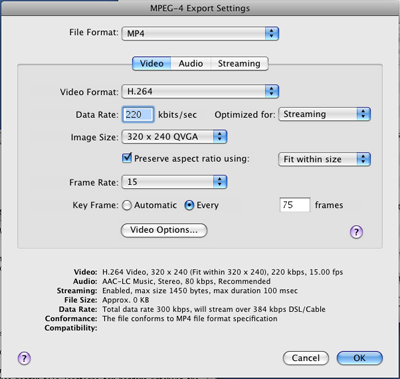
Task: Click the AAC-LC Music audio summary line
Action: (x=186, y=281)
